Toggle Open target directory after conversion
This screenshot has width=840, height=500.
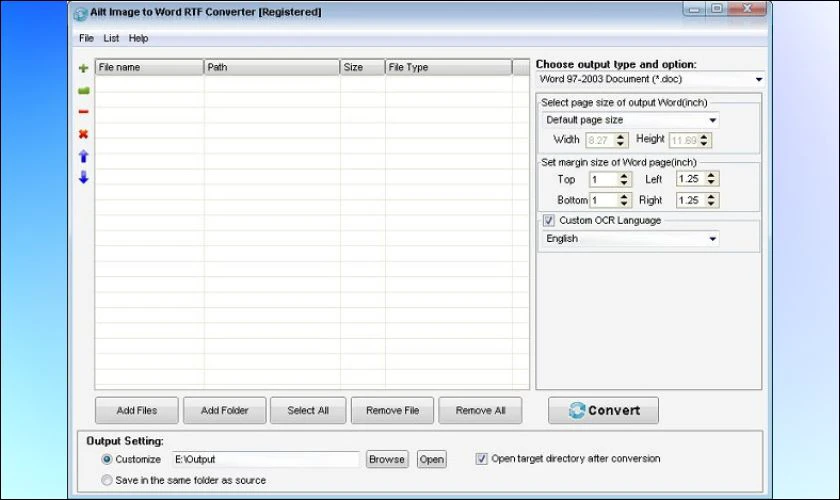(x=482, y=459)
